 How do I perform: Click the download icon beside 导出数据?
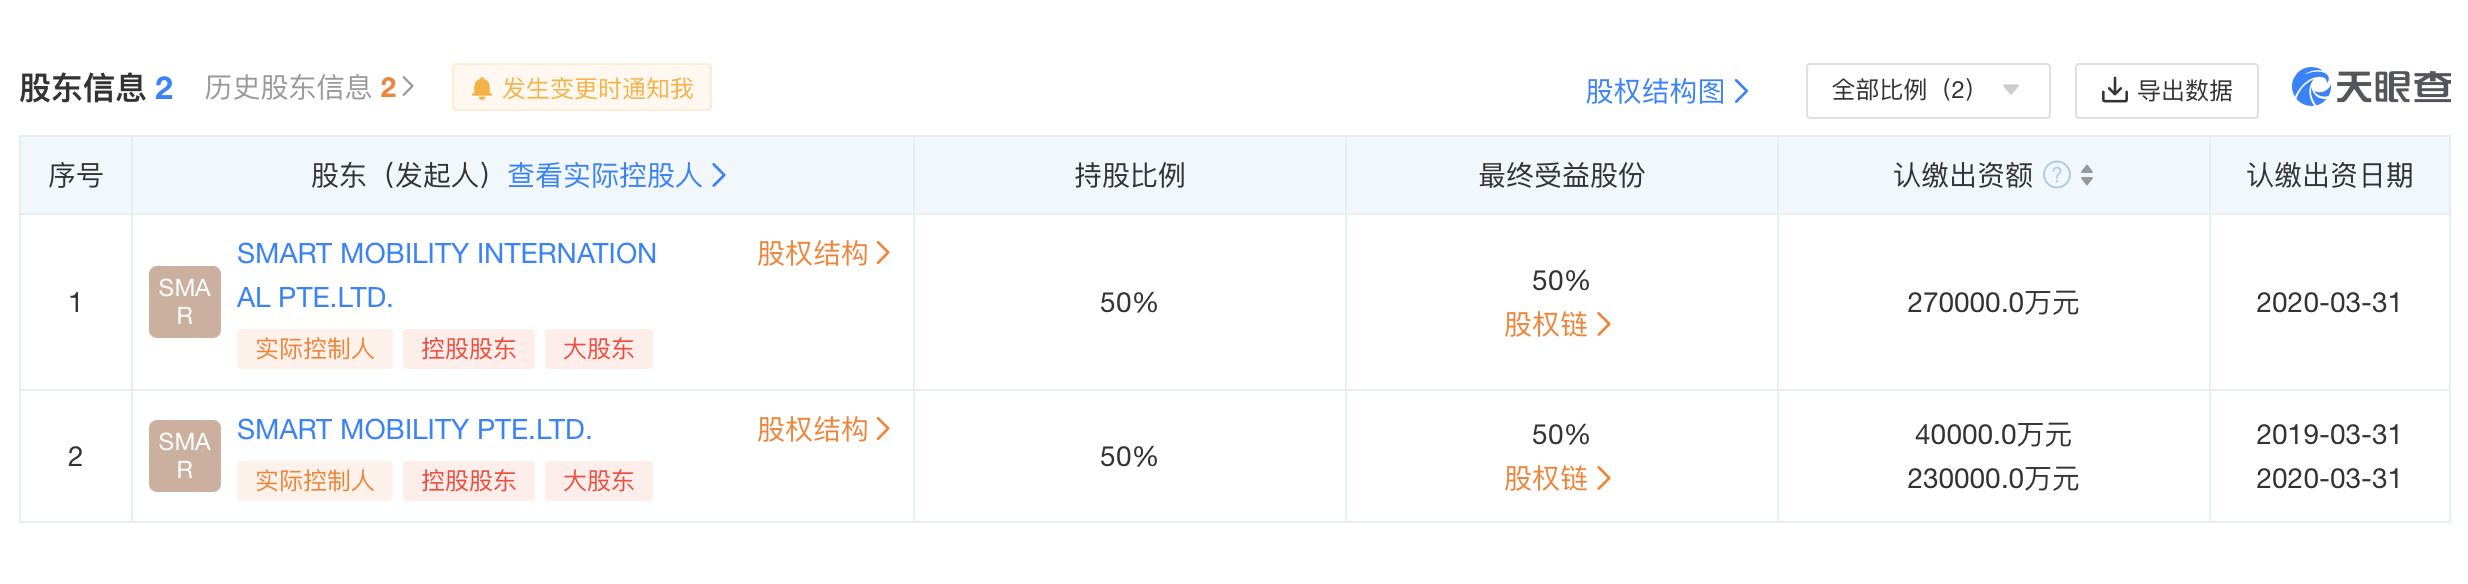(x=2114, y=91)
